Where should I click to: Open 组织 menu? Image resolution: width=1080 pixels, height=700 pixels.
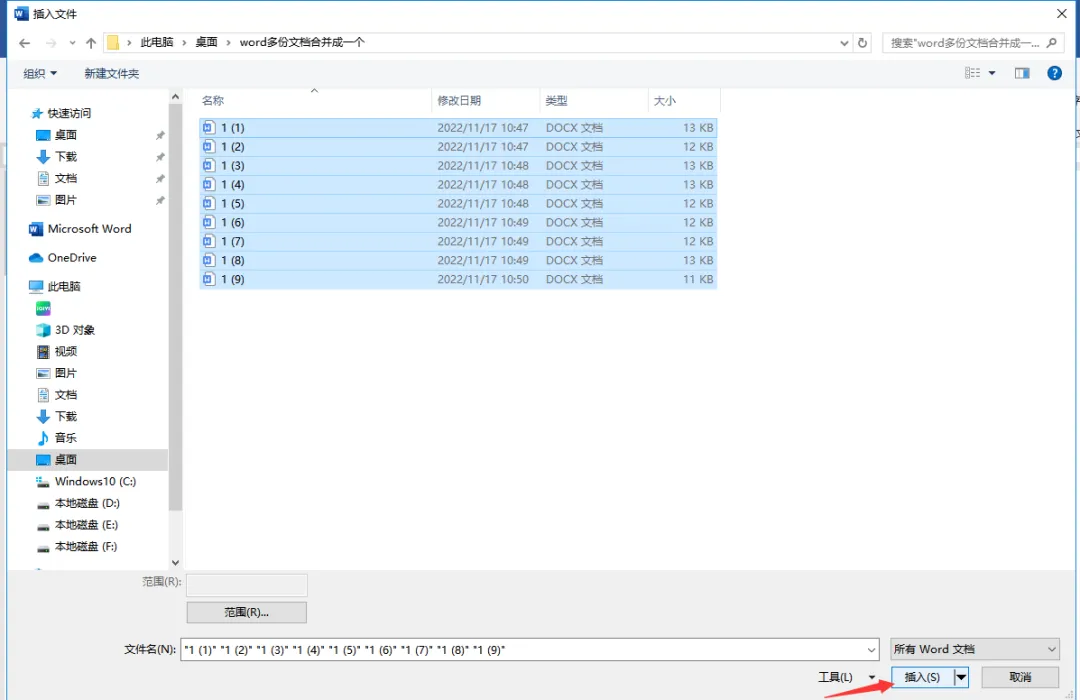pos(40,73)
